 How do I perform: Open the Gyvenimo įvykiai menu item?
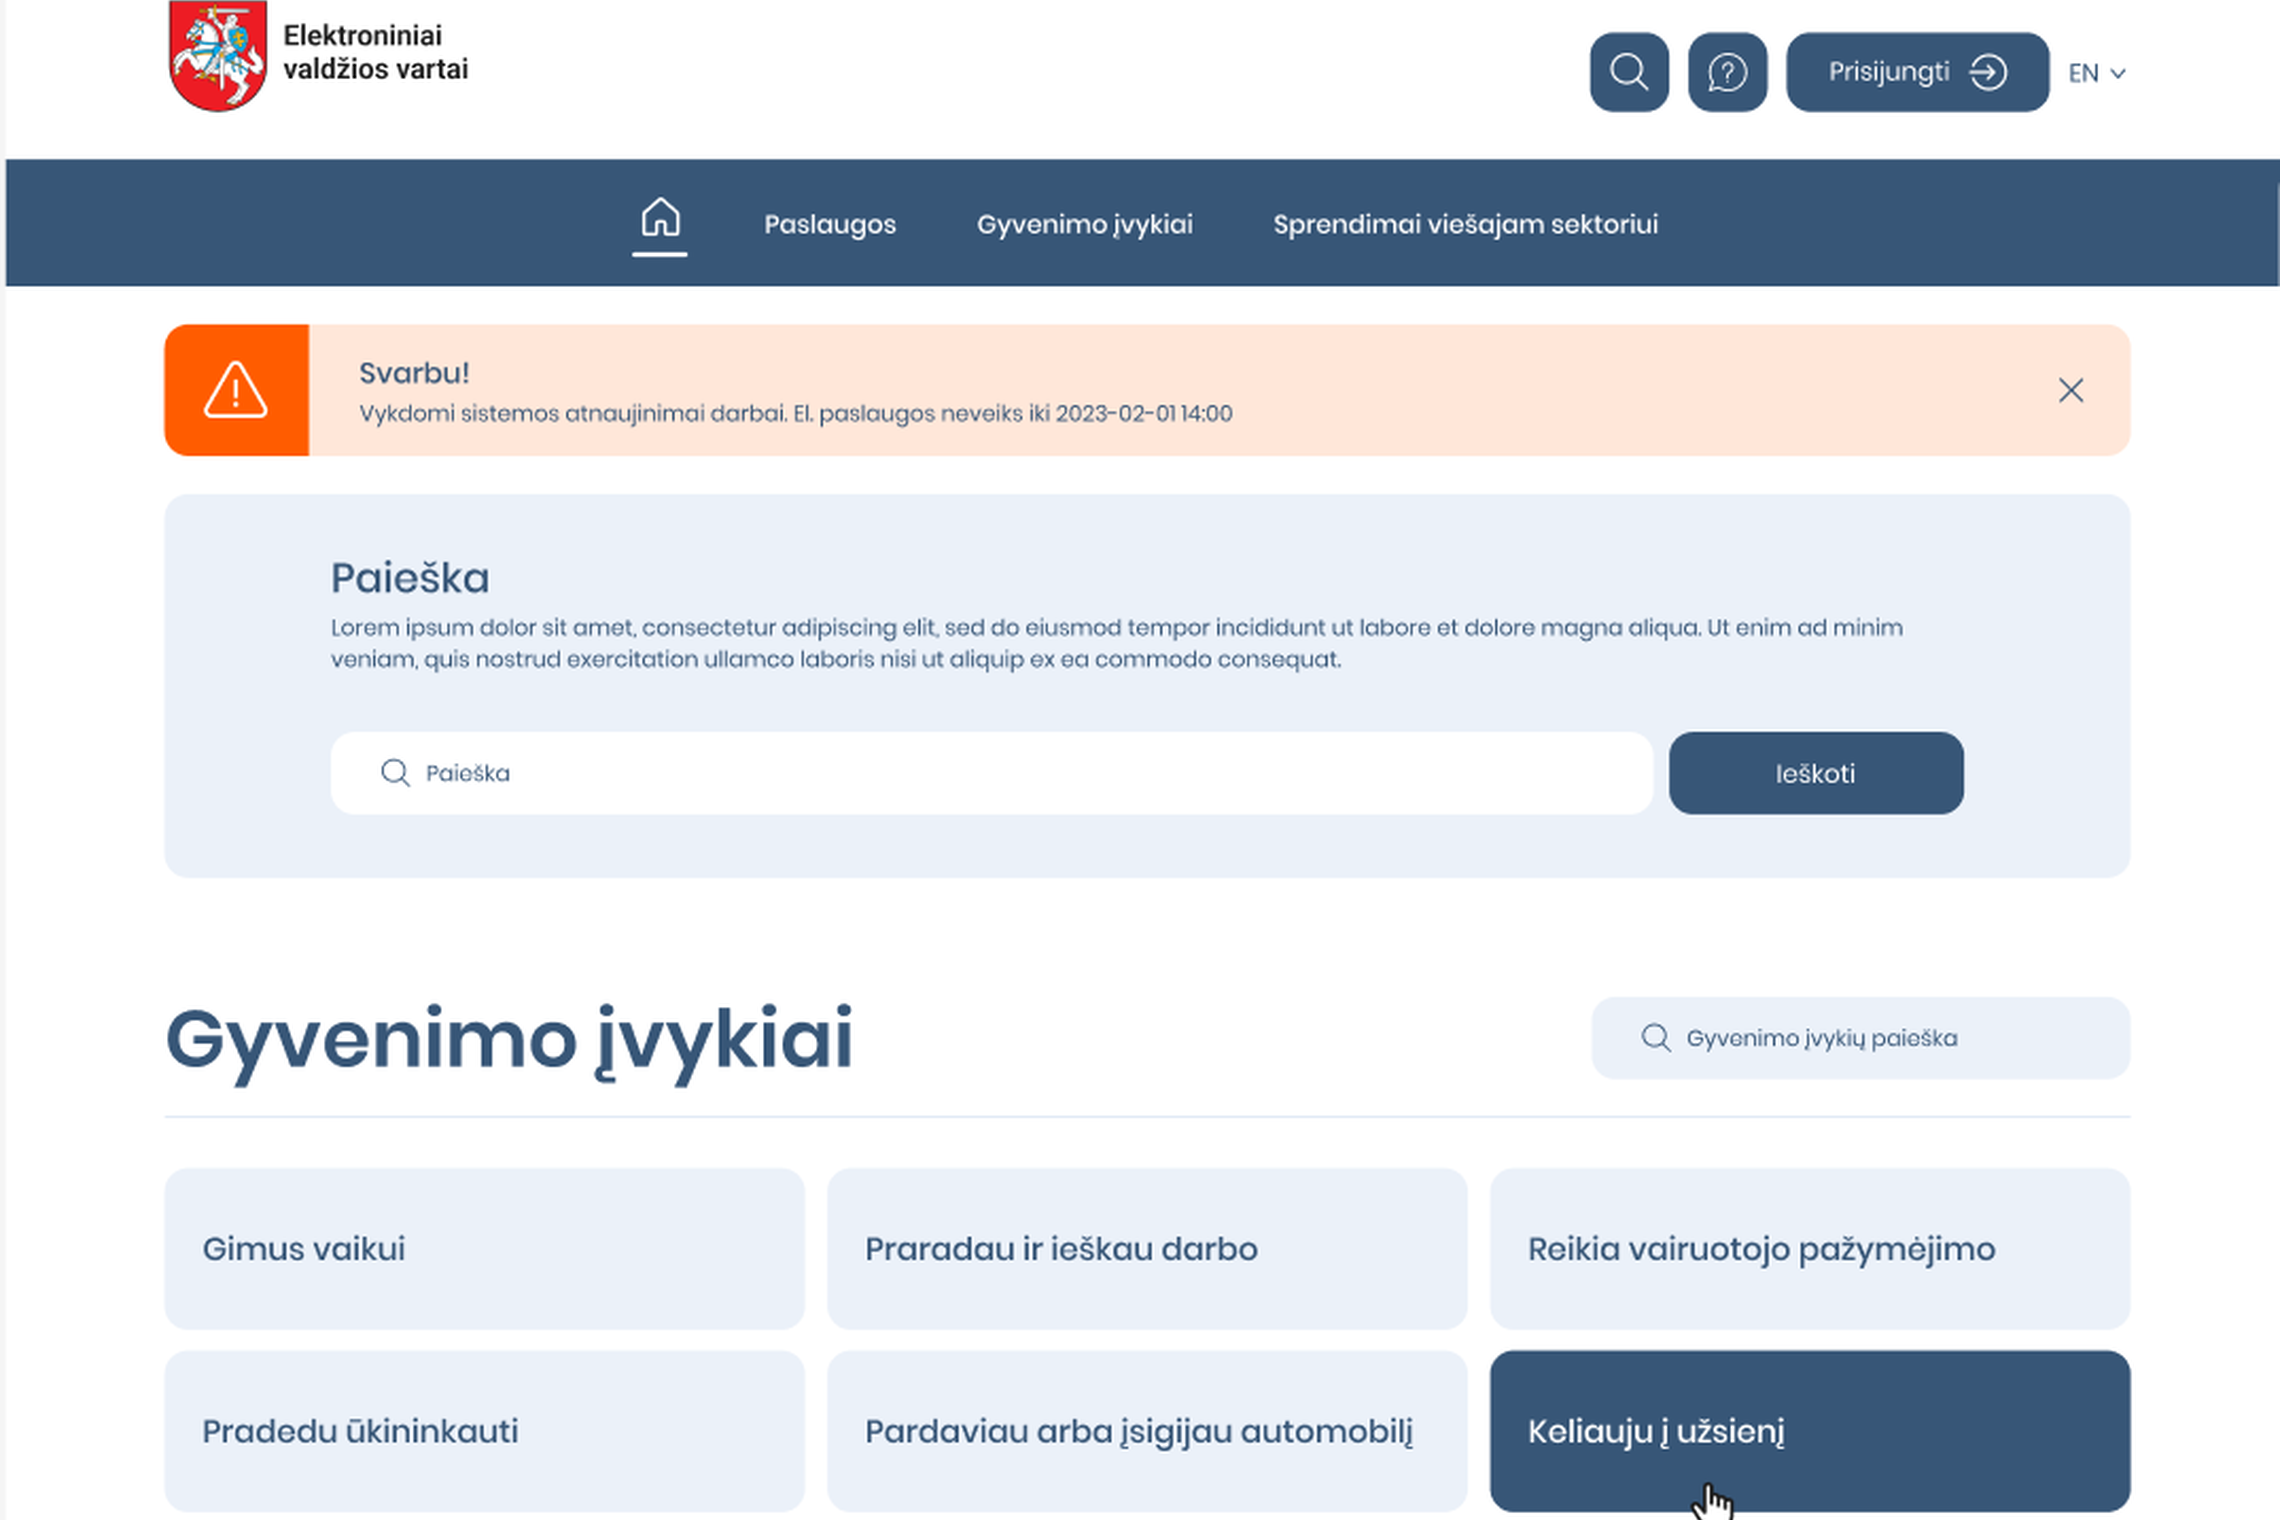[x=1084, y=224]
